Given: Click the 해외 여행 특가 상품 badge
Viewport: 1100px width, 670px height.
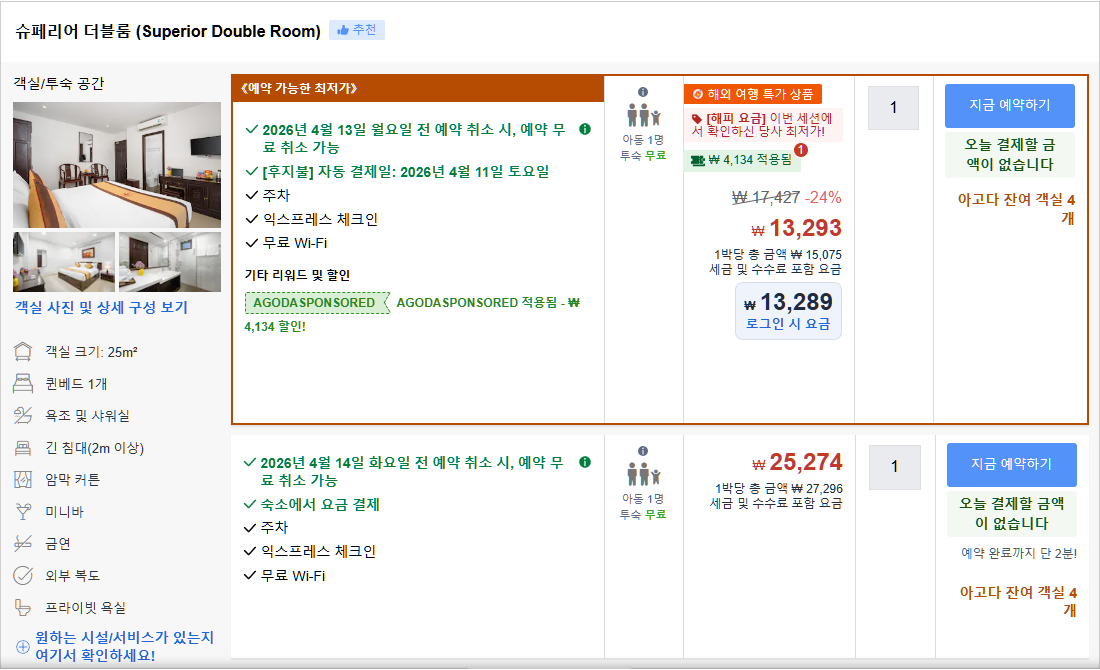Looking at the screenshot, I should click(x=753, y=94).
